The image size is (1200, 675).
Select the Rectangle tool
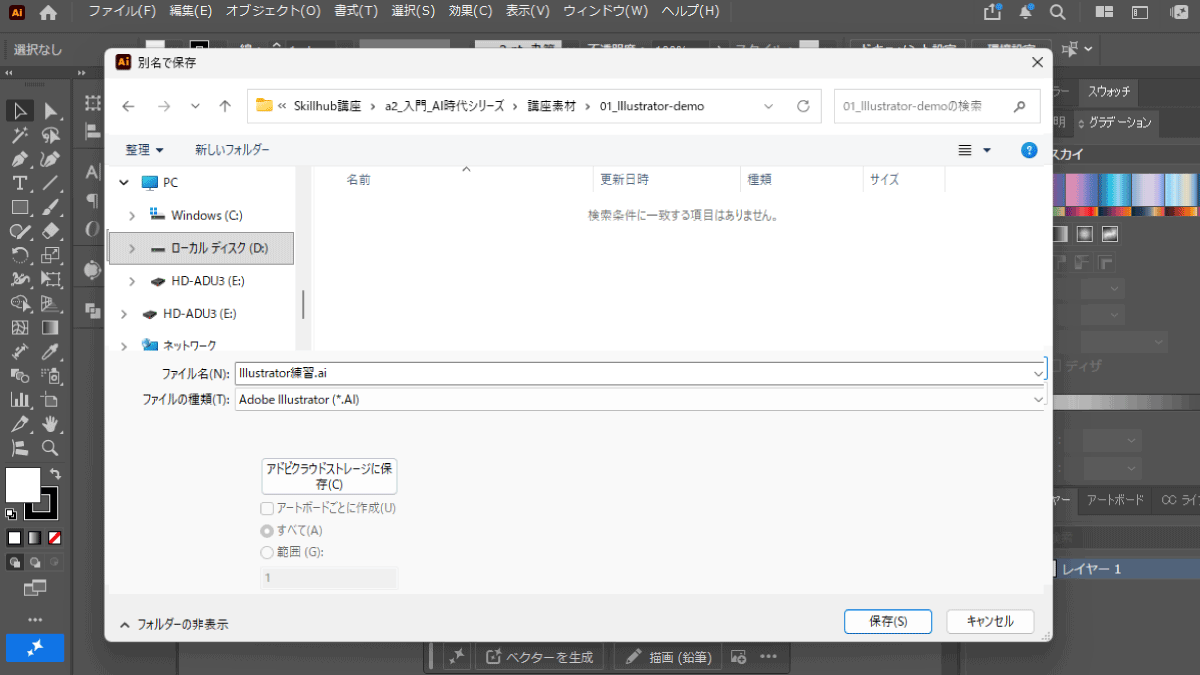pyautogui.click(x=19, y=207)
